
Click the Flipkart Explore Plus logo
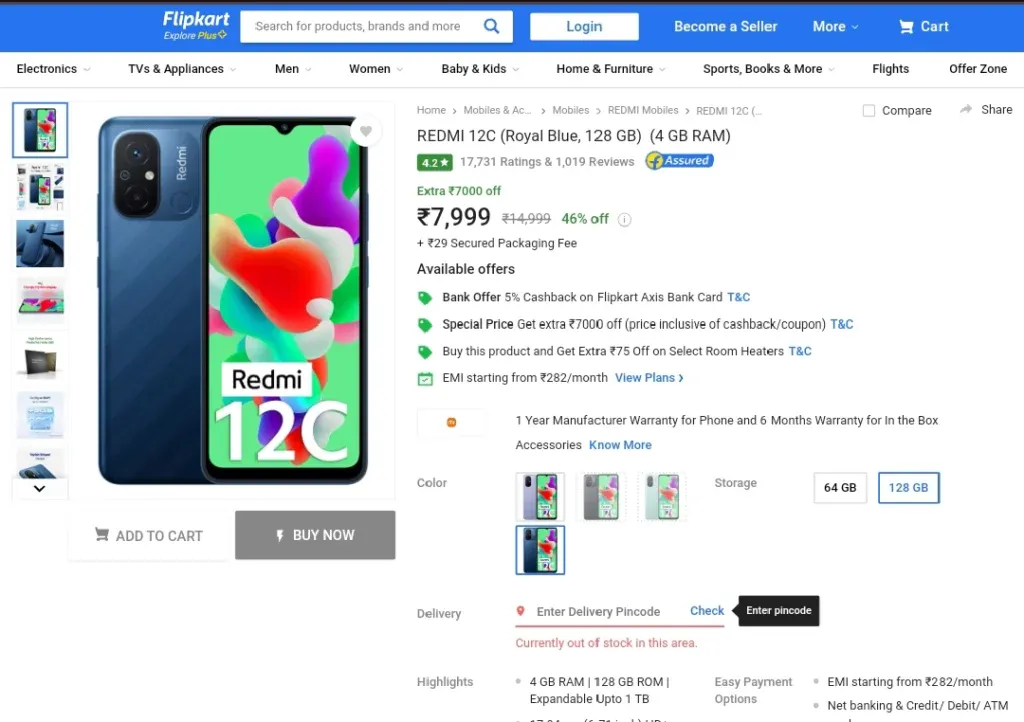point(195,25)
